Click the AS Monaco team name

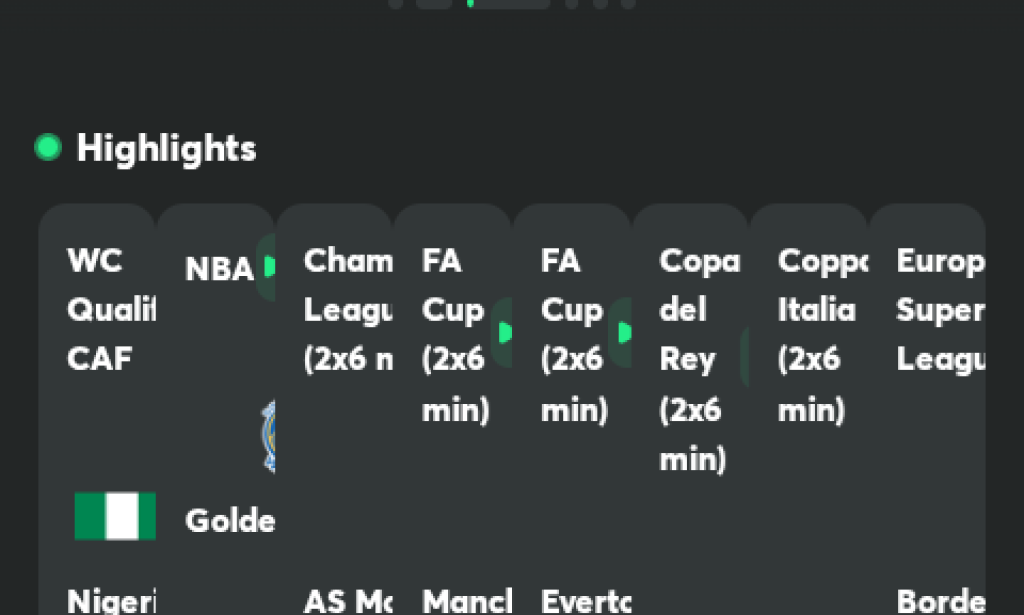click(x=348, y=601)
